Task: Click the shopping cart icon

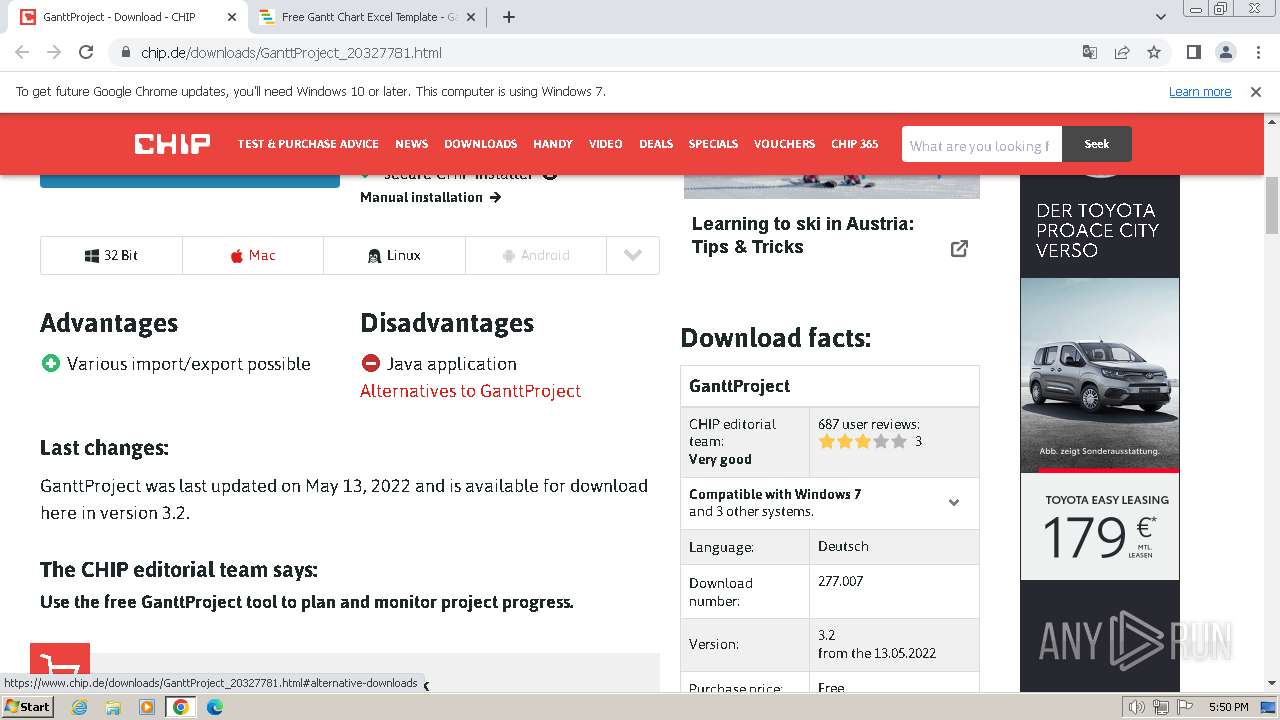Action: point(60,666)
